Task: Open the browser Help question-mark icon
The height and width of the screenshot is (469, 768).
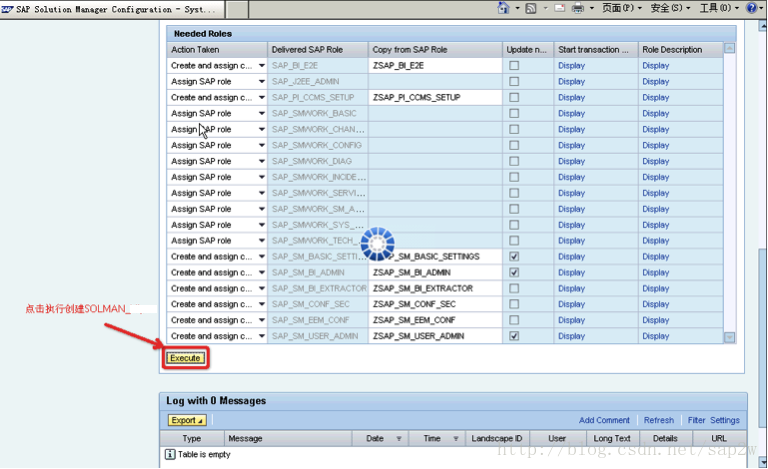Action: 751,8
